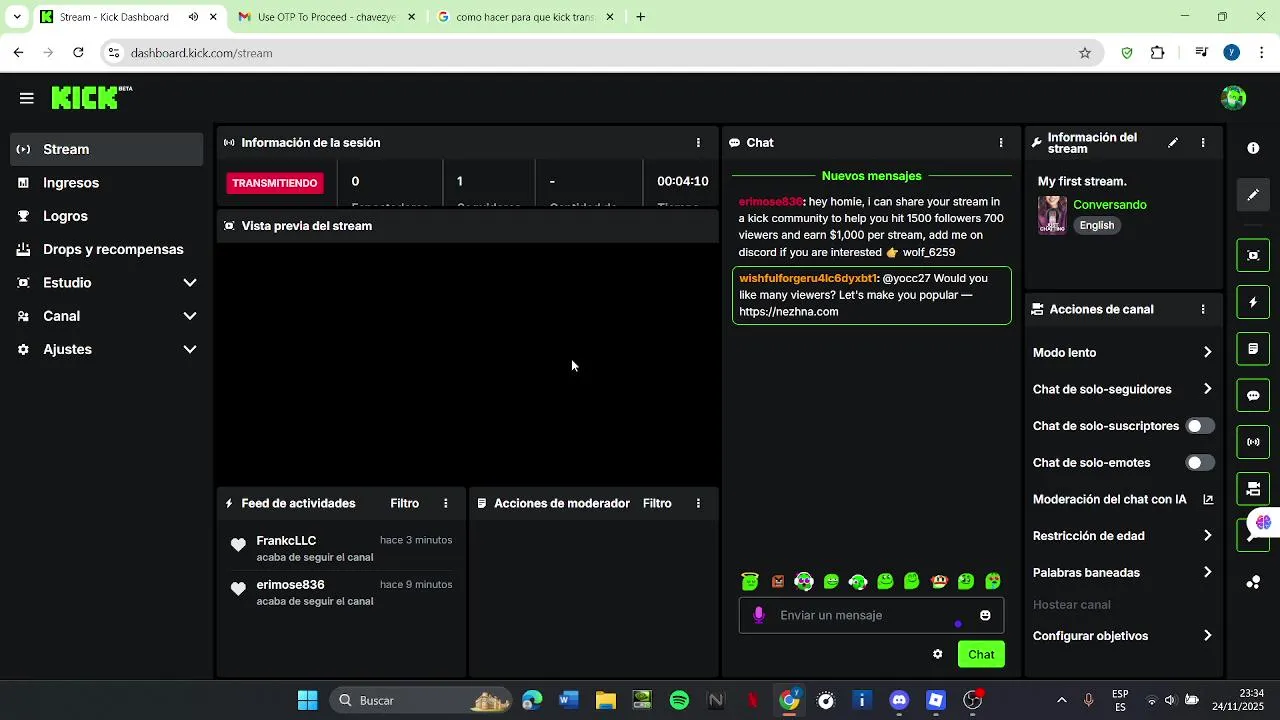Open Chrome tab search dropdown arrow
Screen dimensions: 1280x720
click(x=17, y=17)
